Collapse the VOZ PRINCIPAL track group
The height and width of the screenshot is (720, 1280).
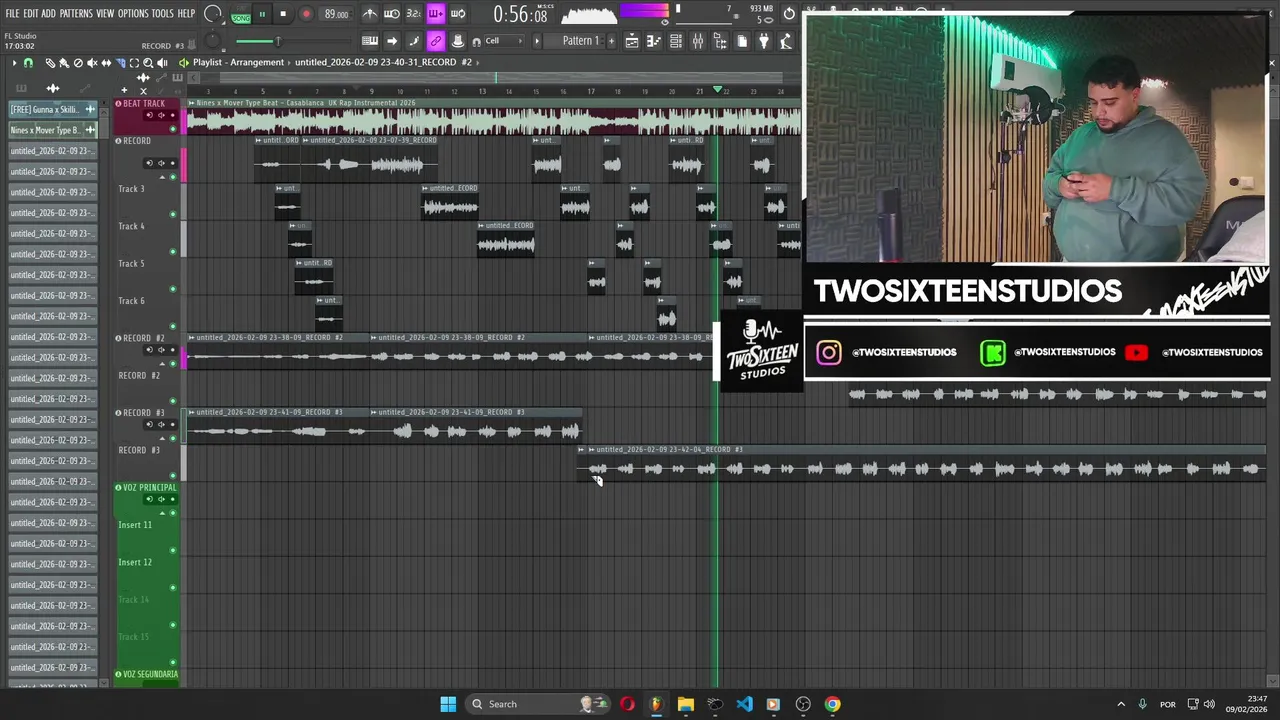[x=162, y=513]
